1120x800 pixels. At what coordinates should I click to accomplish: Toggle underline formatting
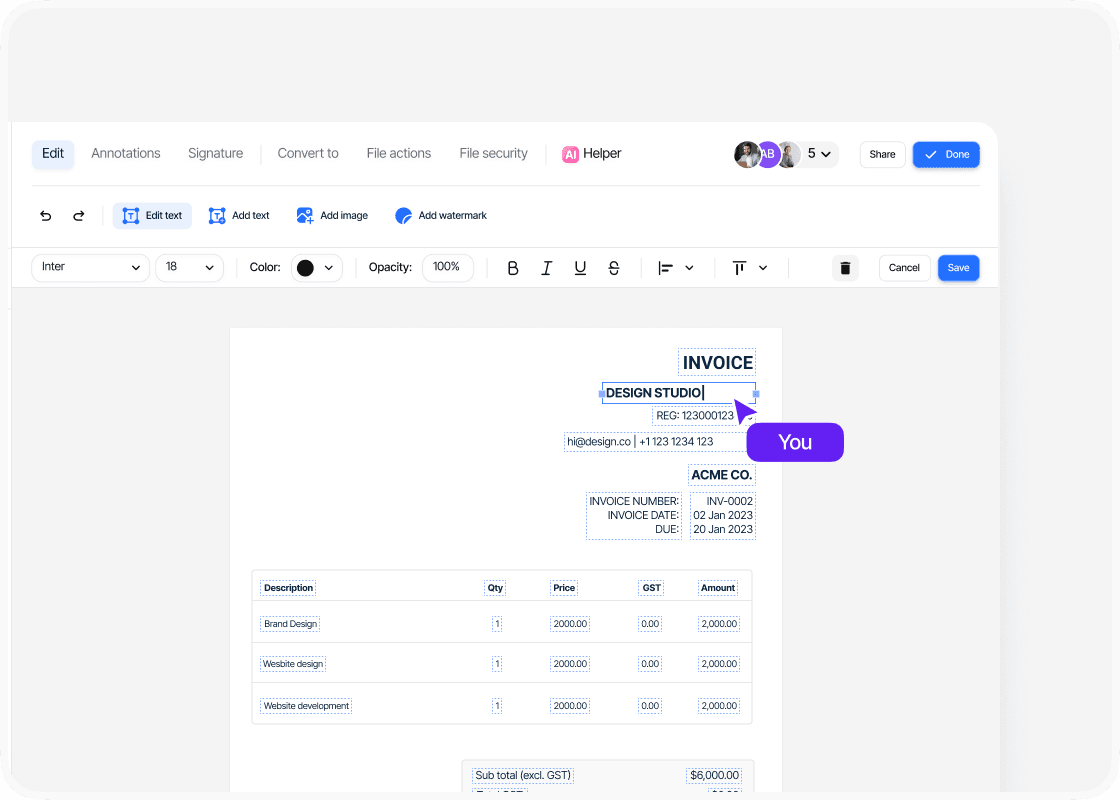point(580,268)
